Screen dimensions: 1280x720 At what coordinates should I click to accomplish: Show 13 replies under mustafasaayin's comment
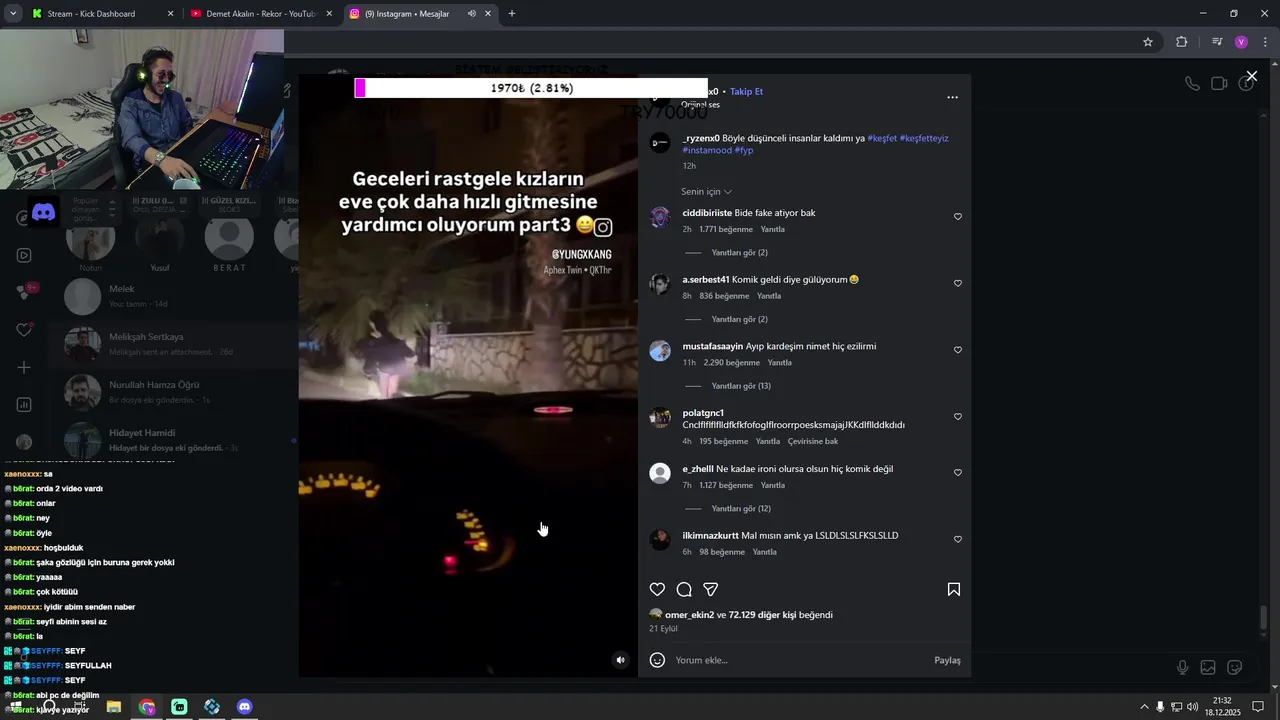[x=741, y=386]
